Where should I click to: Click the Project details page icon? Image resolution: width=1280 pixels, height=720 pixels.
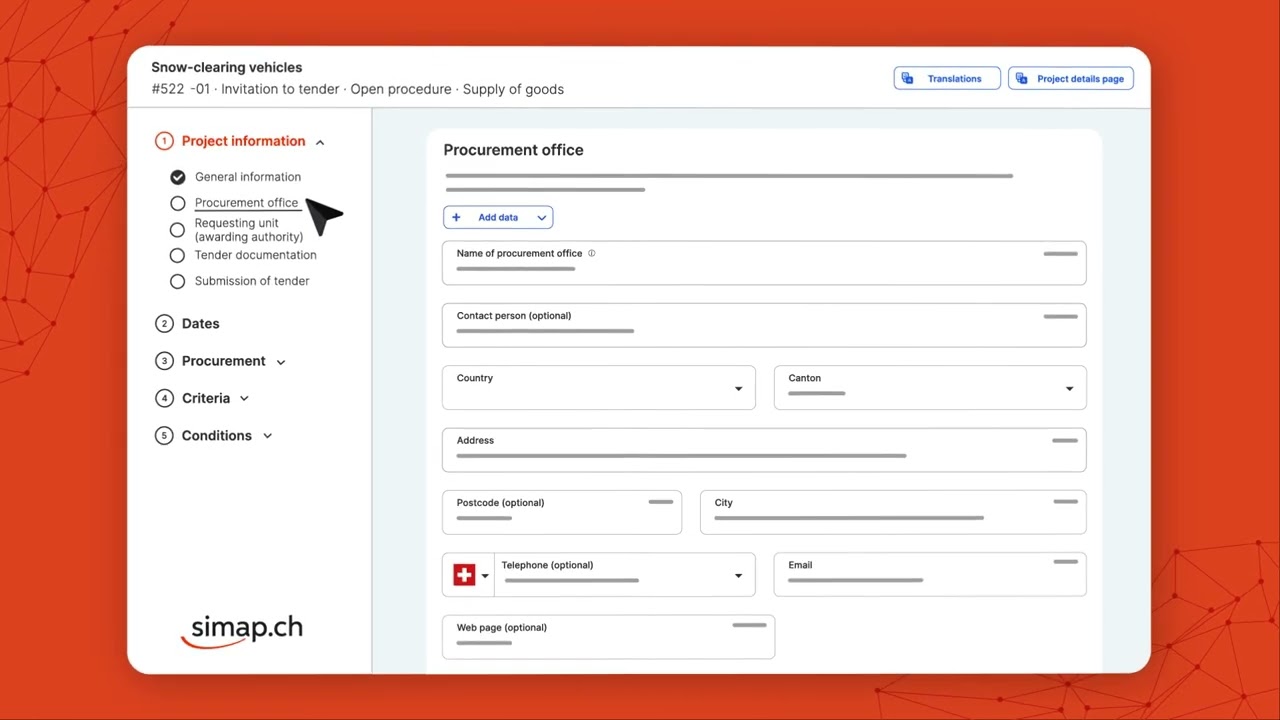coord(1022,78)
